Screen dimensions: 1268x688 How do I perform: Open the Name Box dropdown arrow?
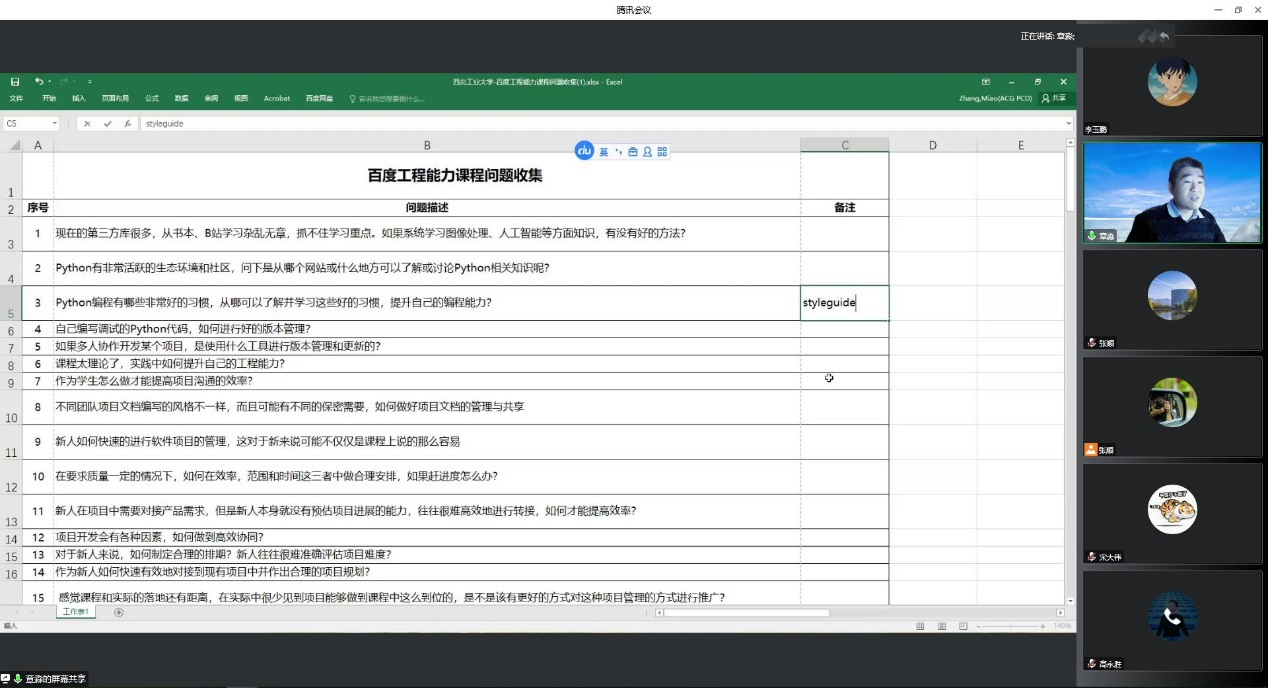[x=55, y=124]
